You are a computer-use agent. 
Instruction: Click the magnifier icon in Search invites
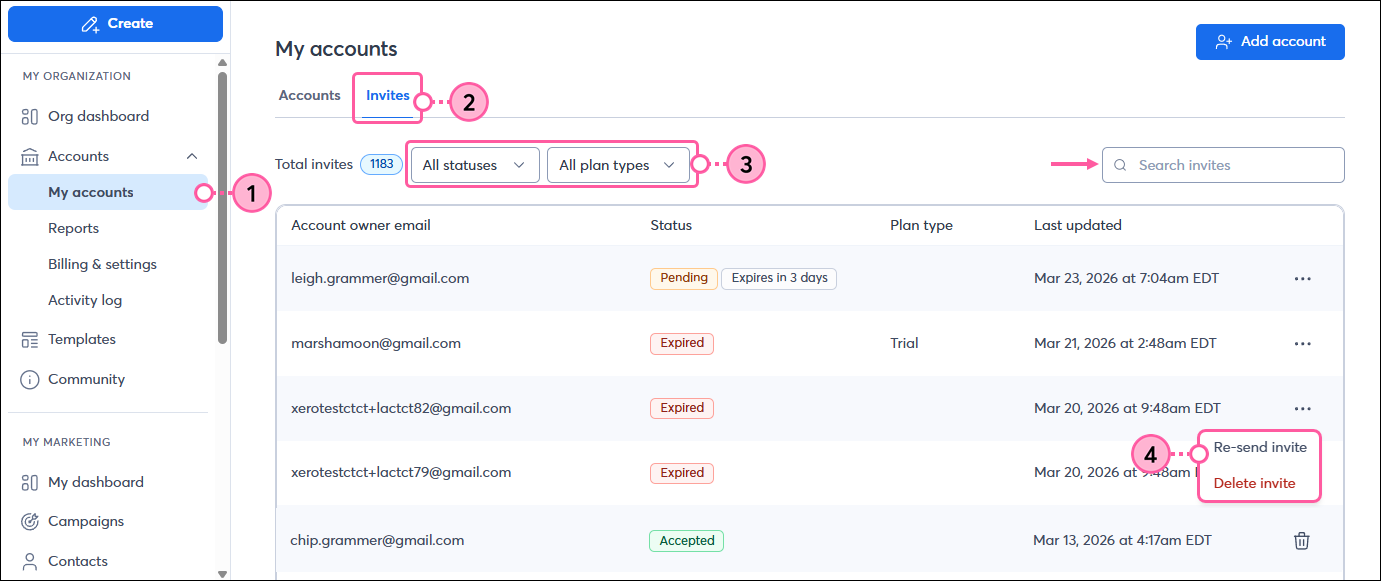tap(1120, 165)
